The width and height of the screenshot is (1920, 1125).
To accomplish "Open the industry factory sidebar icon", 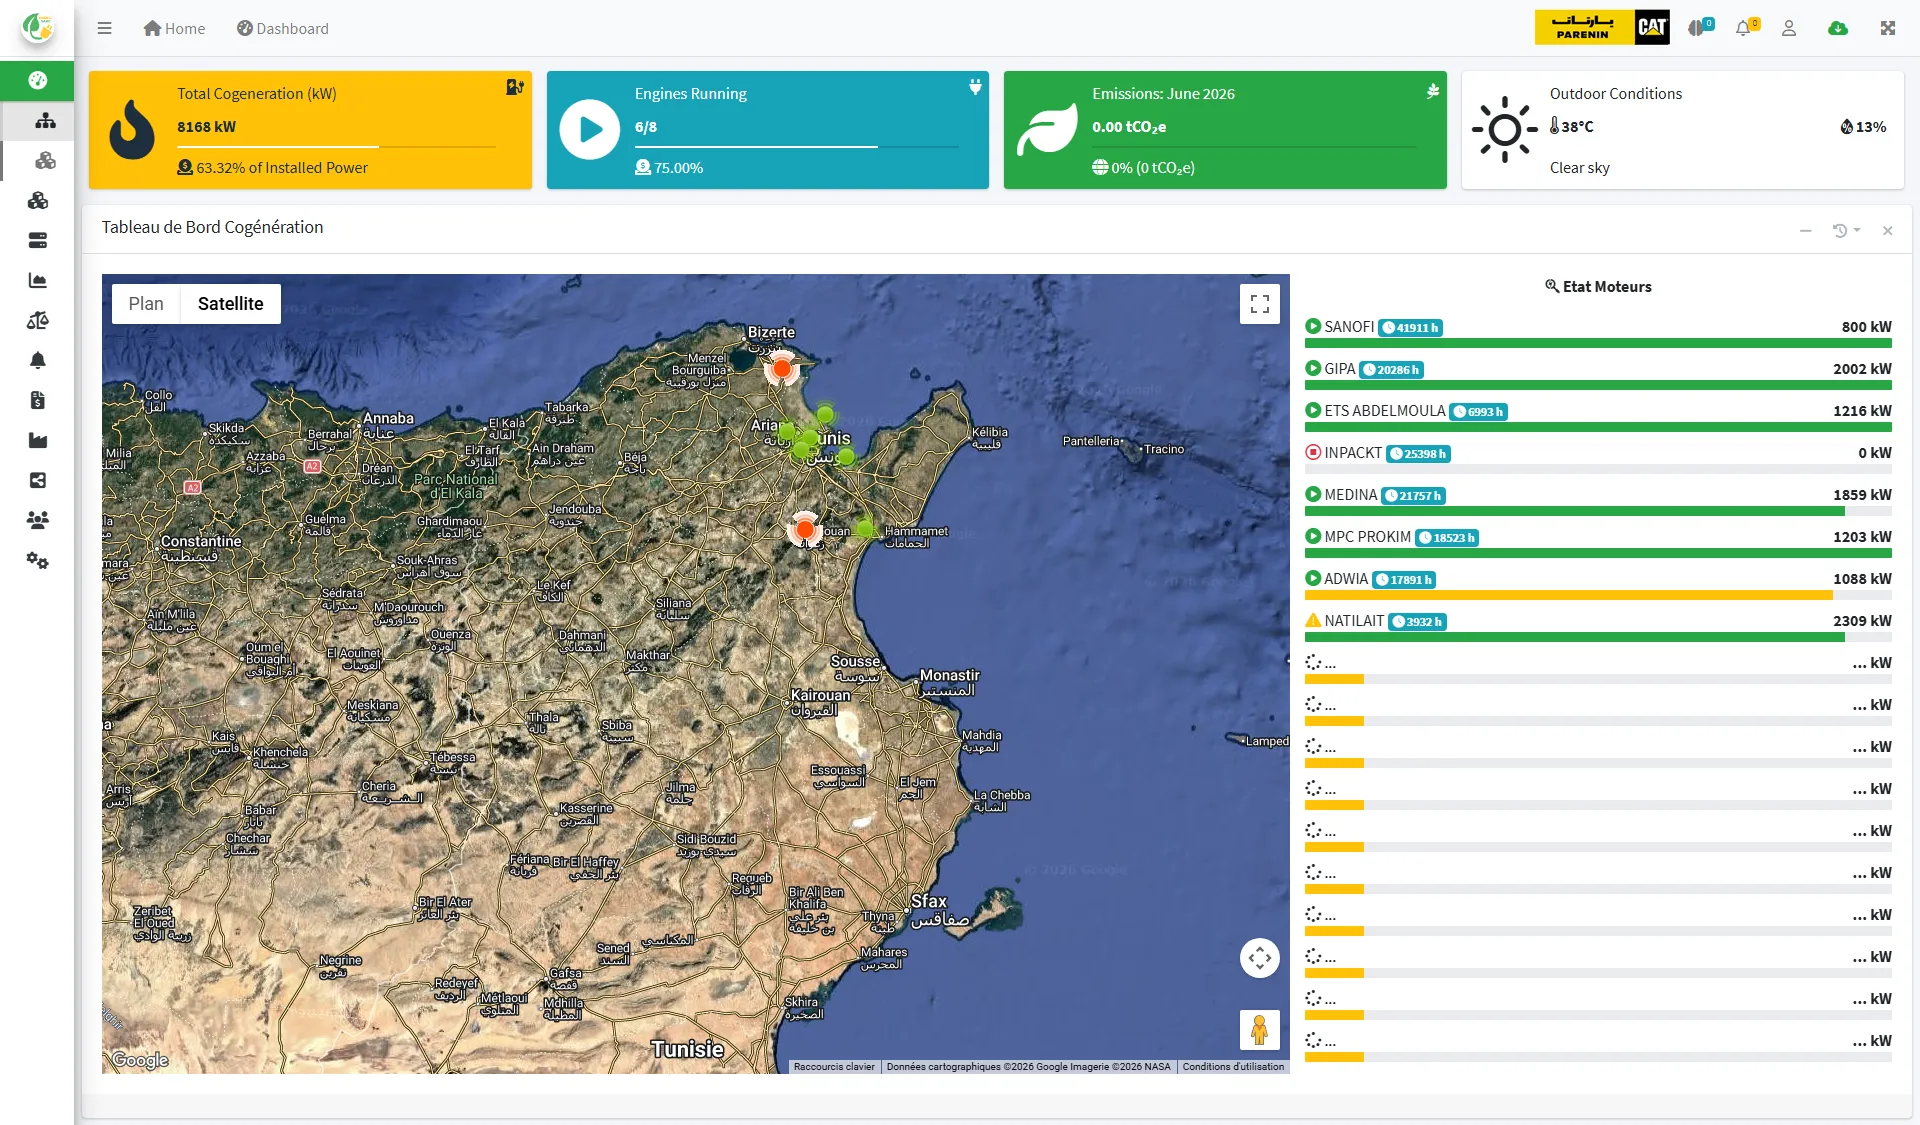I will coord(38,440).
